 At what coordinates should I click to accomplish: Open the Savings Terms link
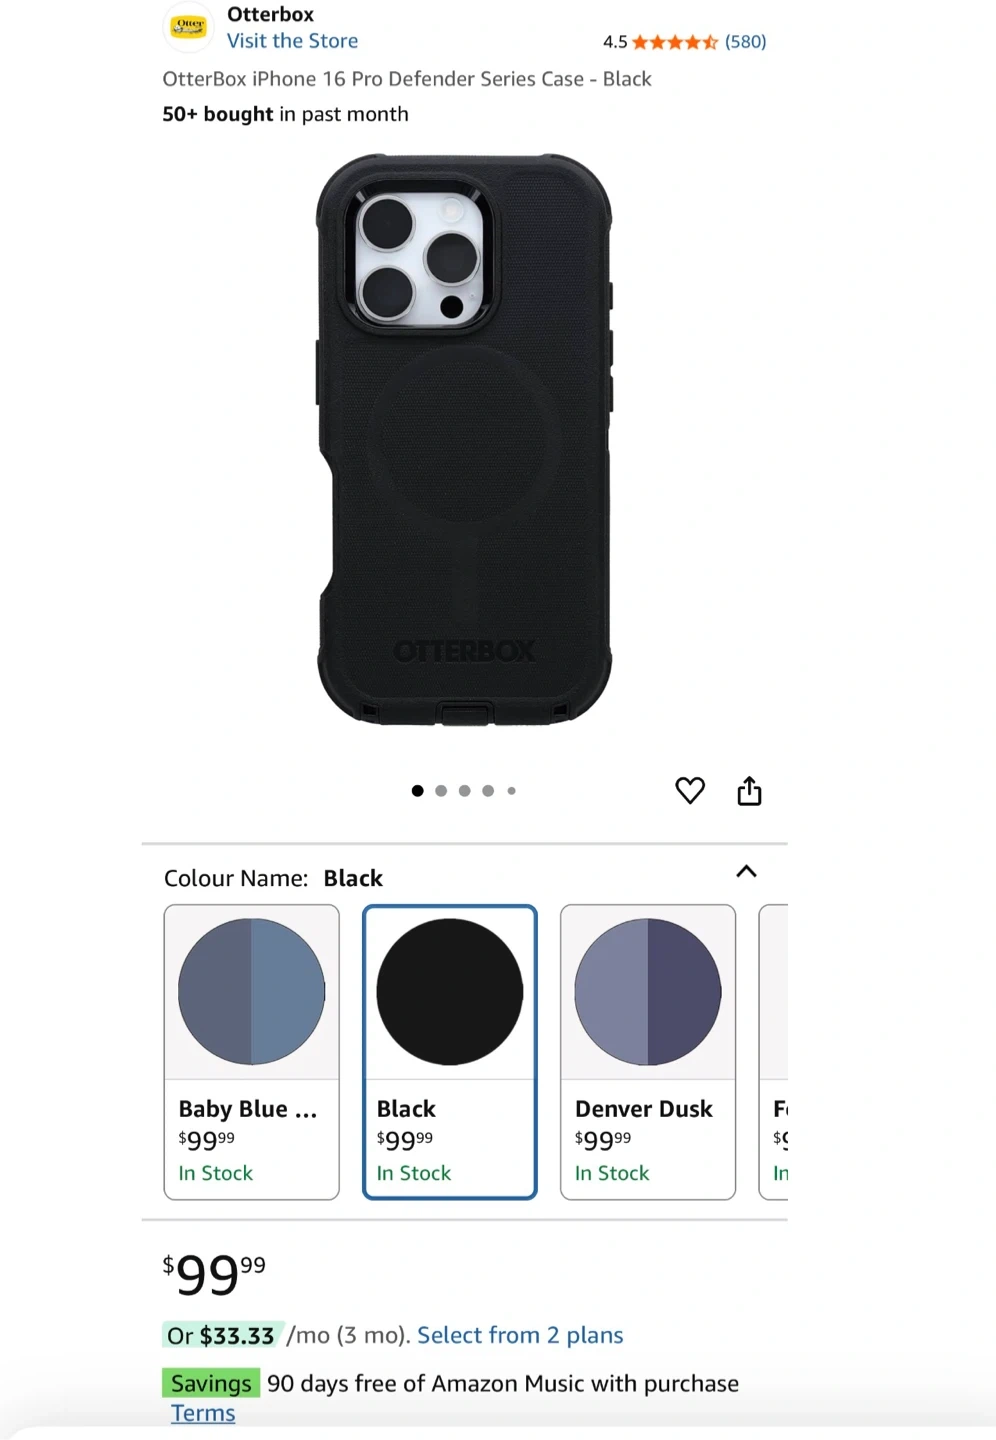[203, 1413]
